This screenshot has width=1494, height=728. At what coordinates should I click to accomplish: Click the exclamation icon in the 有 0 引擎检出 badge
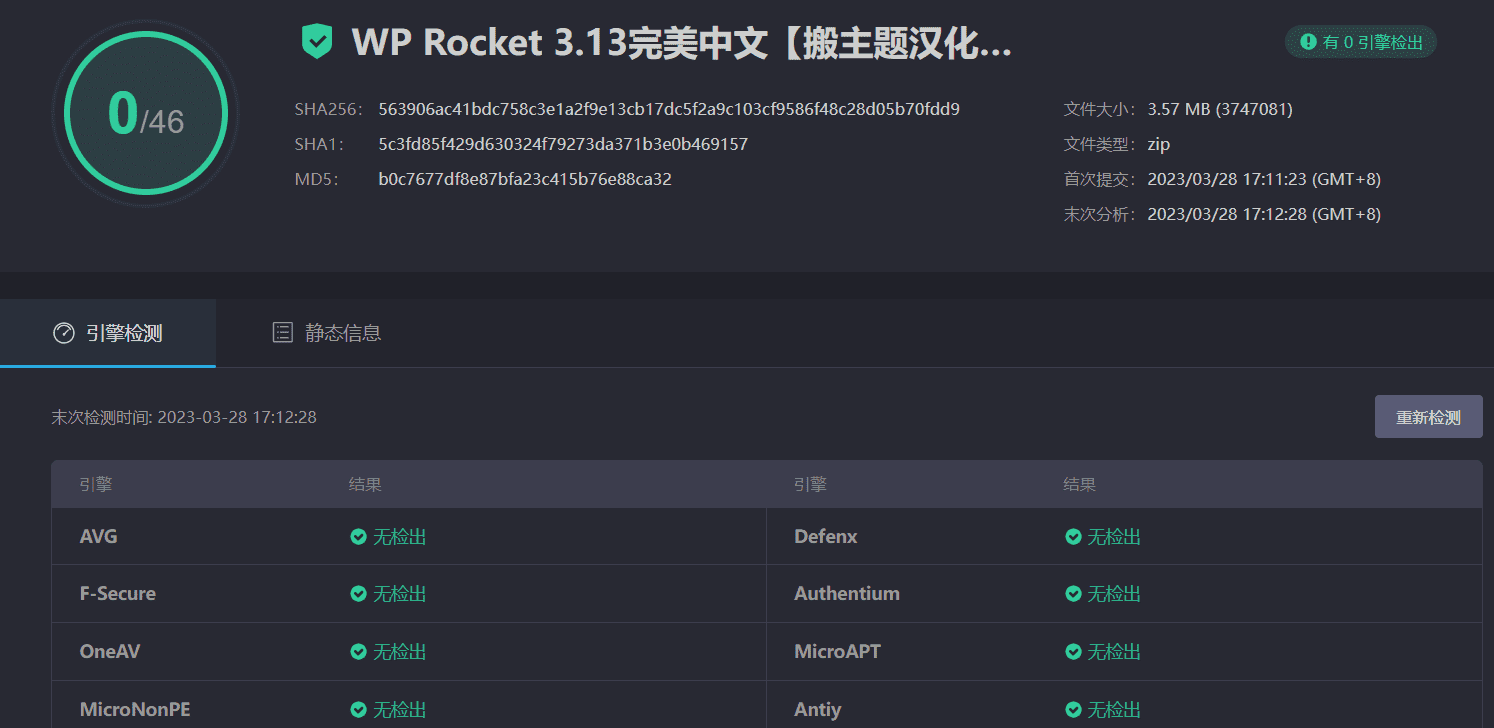[x=1308, y=42]
